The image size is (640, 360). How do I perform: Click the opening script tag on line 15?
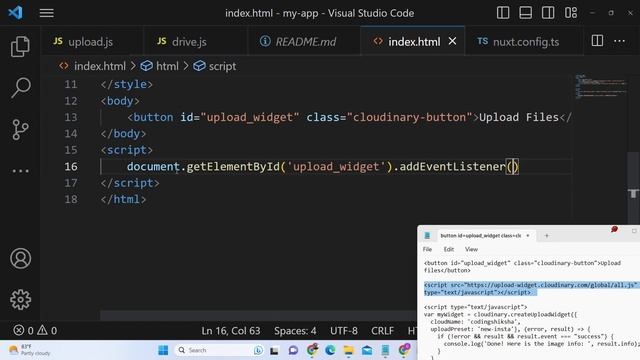click(127, 150)
